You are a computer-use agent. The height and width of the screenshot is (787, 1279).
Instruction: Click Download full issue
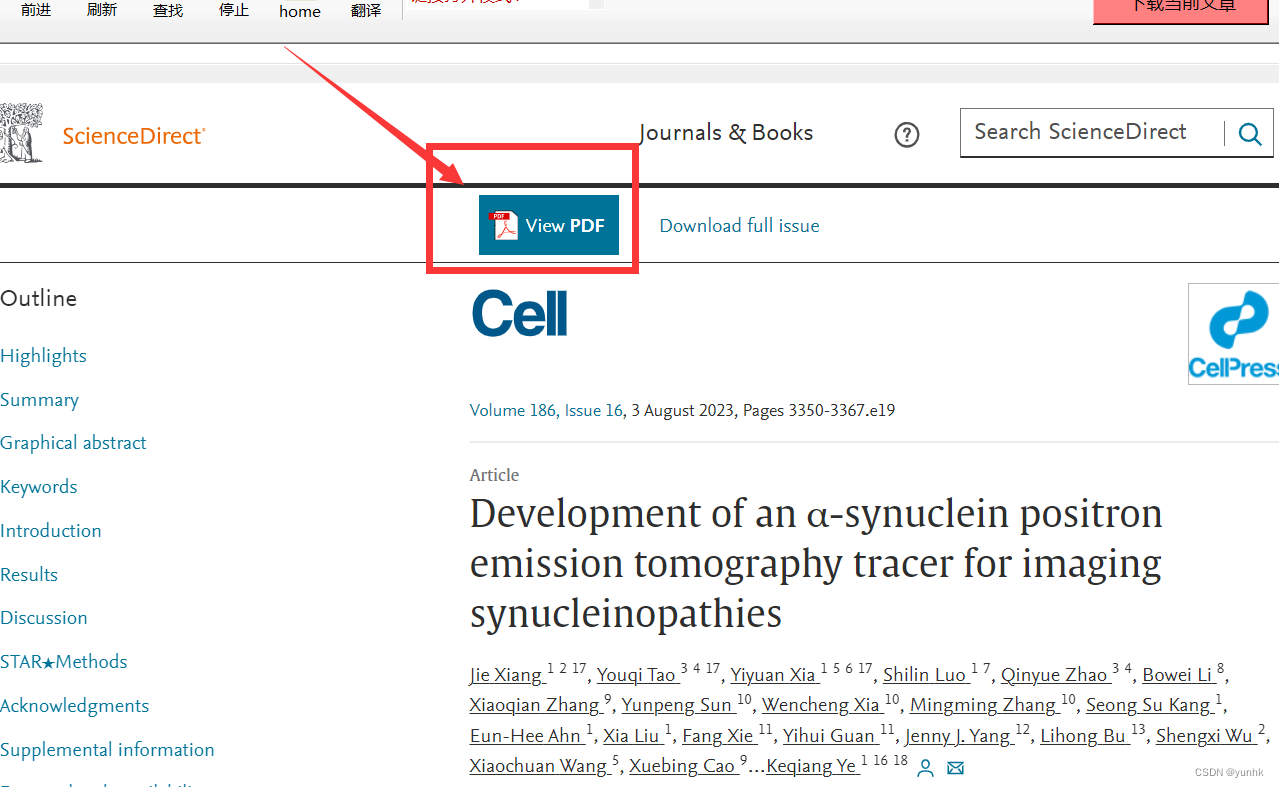[739, 226]
